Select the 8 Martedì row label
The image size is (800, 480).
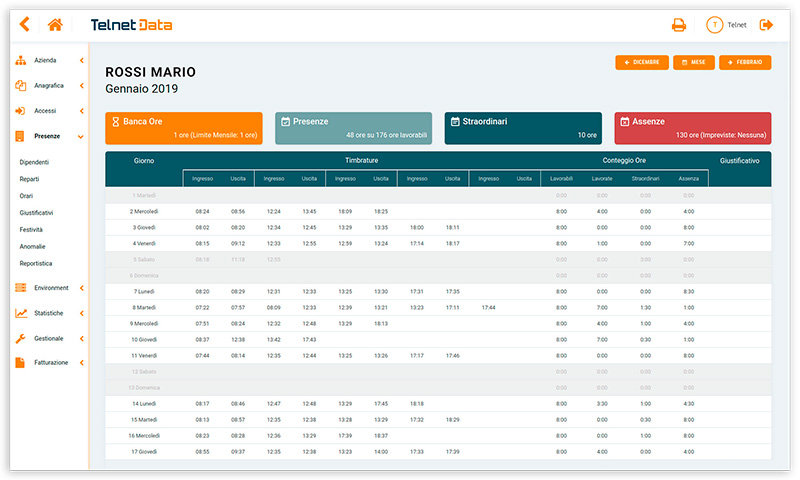pos(144,308)
